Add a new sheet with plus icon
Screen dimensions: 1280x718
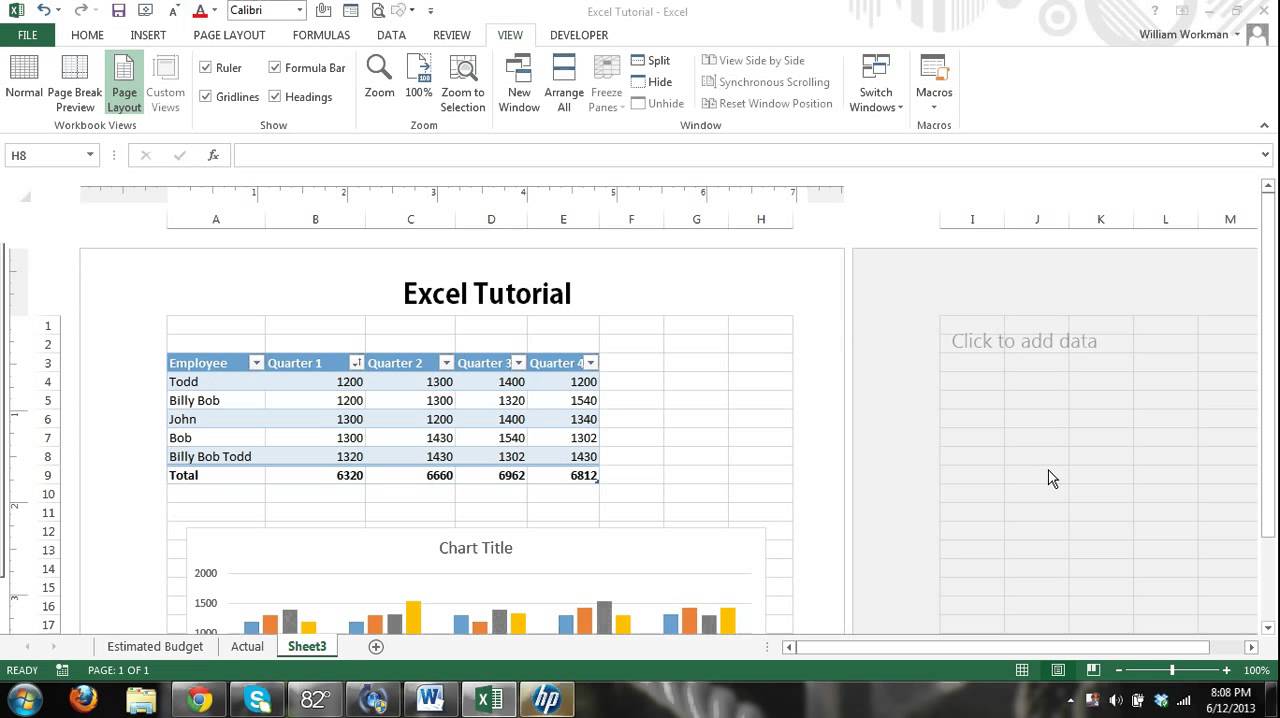click(376, 647)
